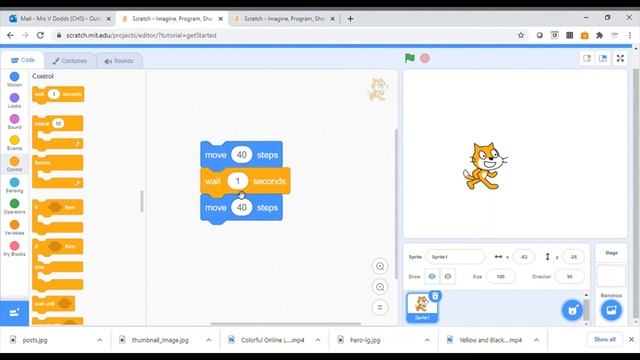Open the Add Extension button
This screenshot has width=640, height=360.
coord(14,313)
